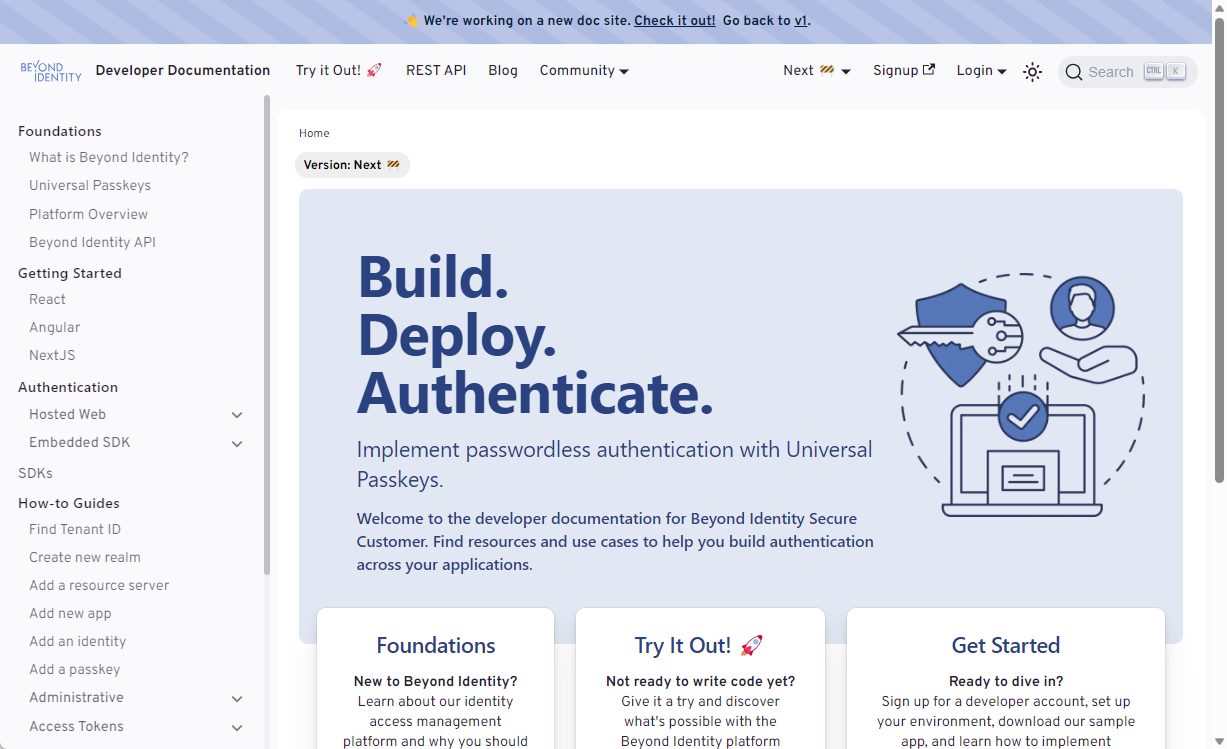Click the 'Try It Out!' card heading
This screenshot has height=749, width=1227.
pos(700,645)
